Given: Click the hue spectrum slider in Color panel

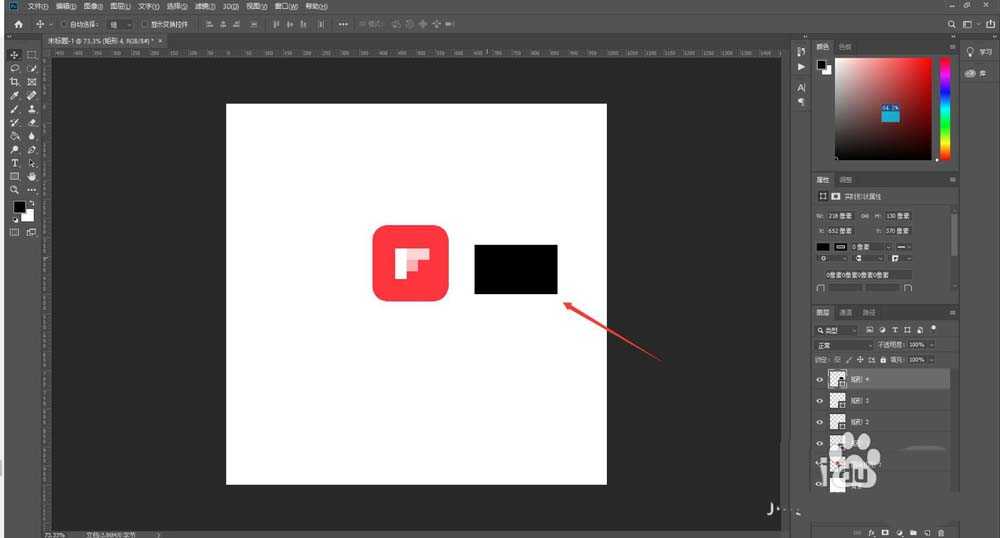Looking at the screenshot, I should point(945,108).
